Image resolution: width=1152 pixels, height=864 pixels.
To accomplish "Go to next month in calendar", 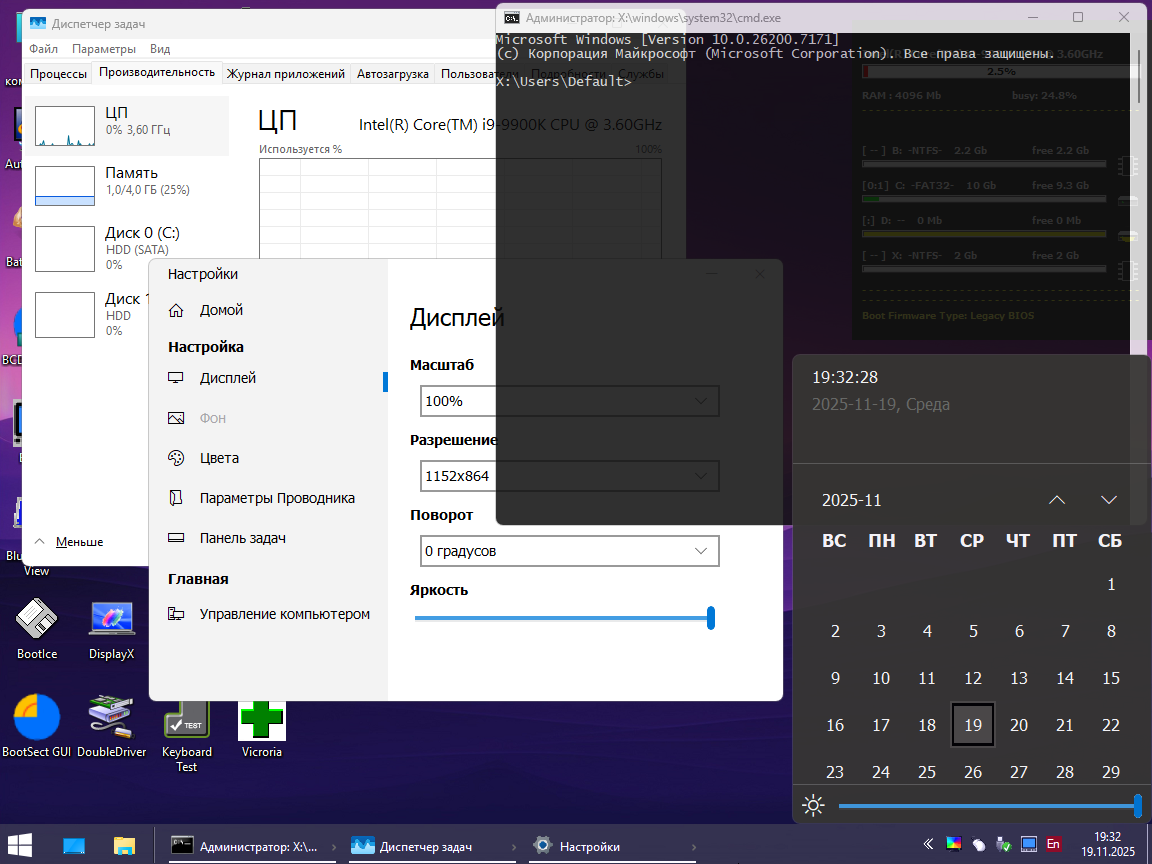I will pos(1108,500).
